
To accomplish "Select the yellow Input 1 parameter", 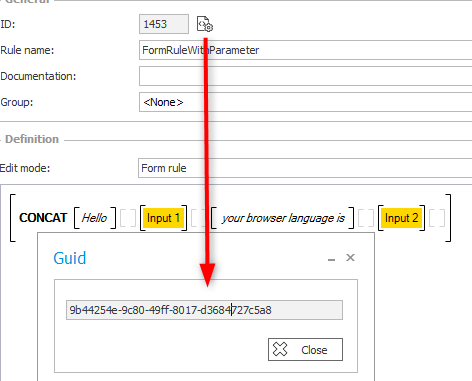I will pyautogui.click(x=163, y=218).
